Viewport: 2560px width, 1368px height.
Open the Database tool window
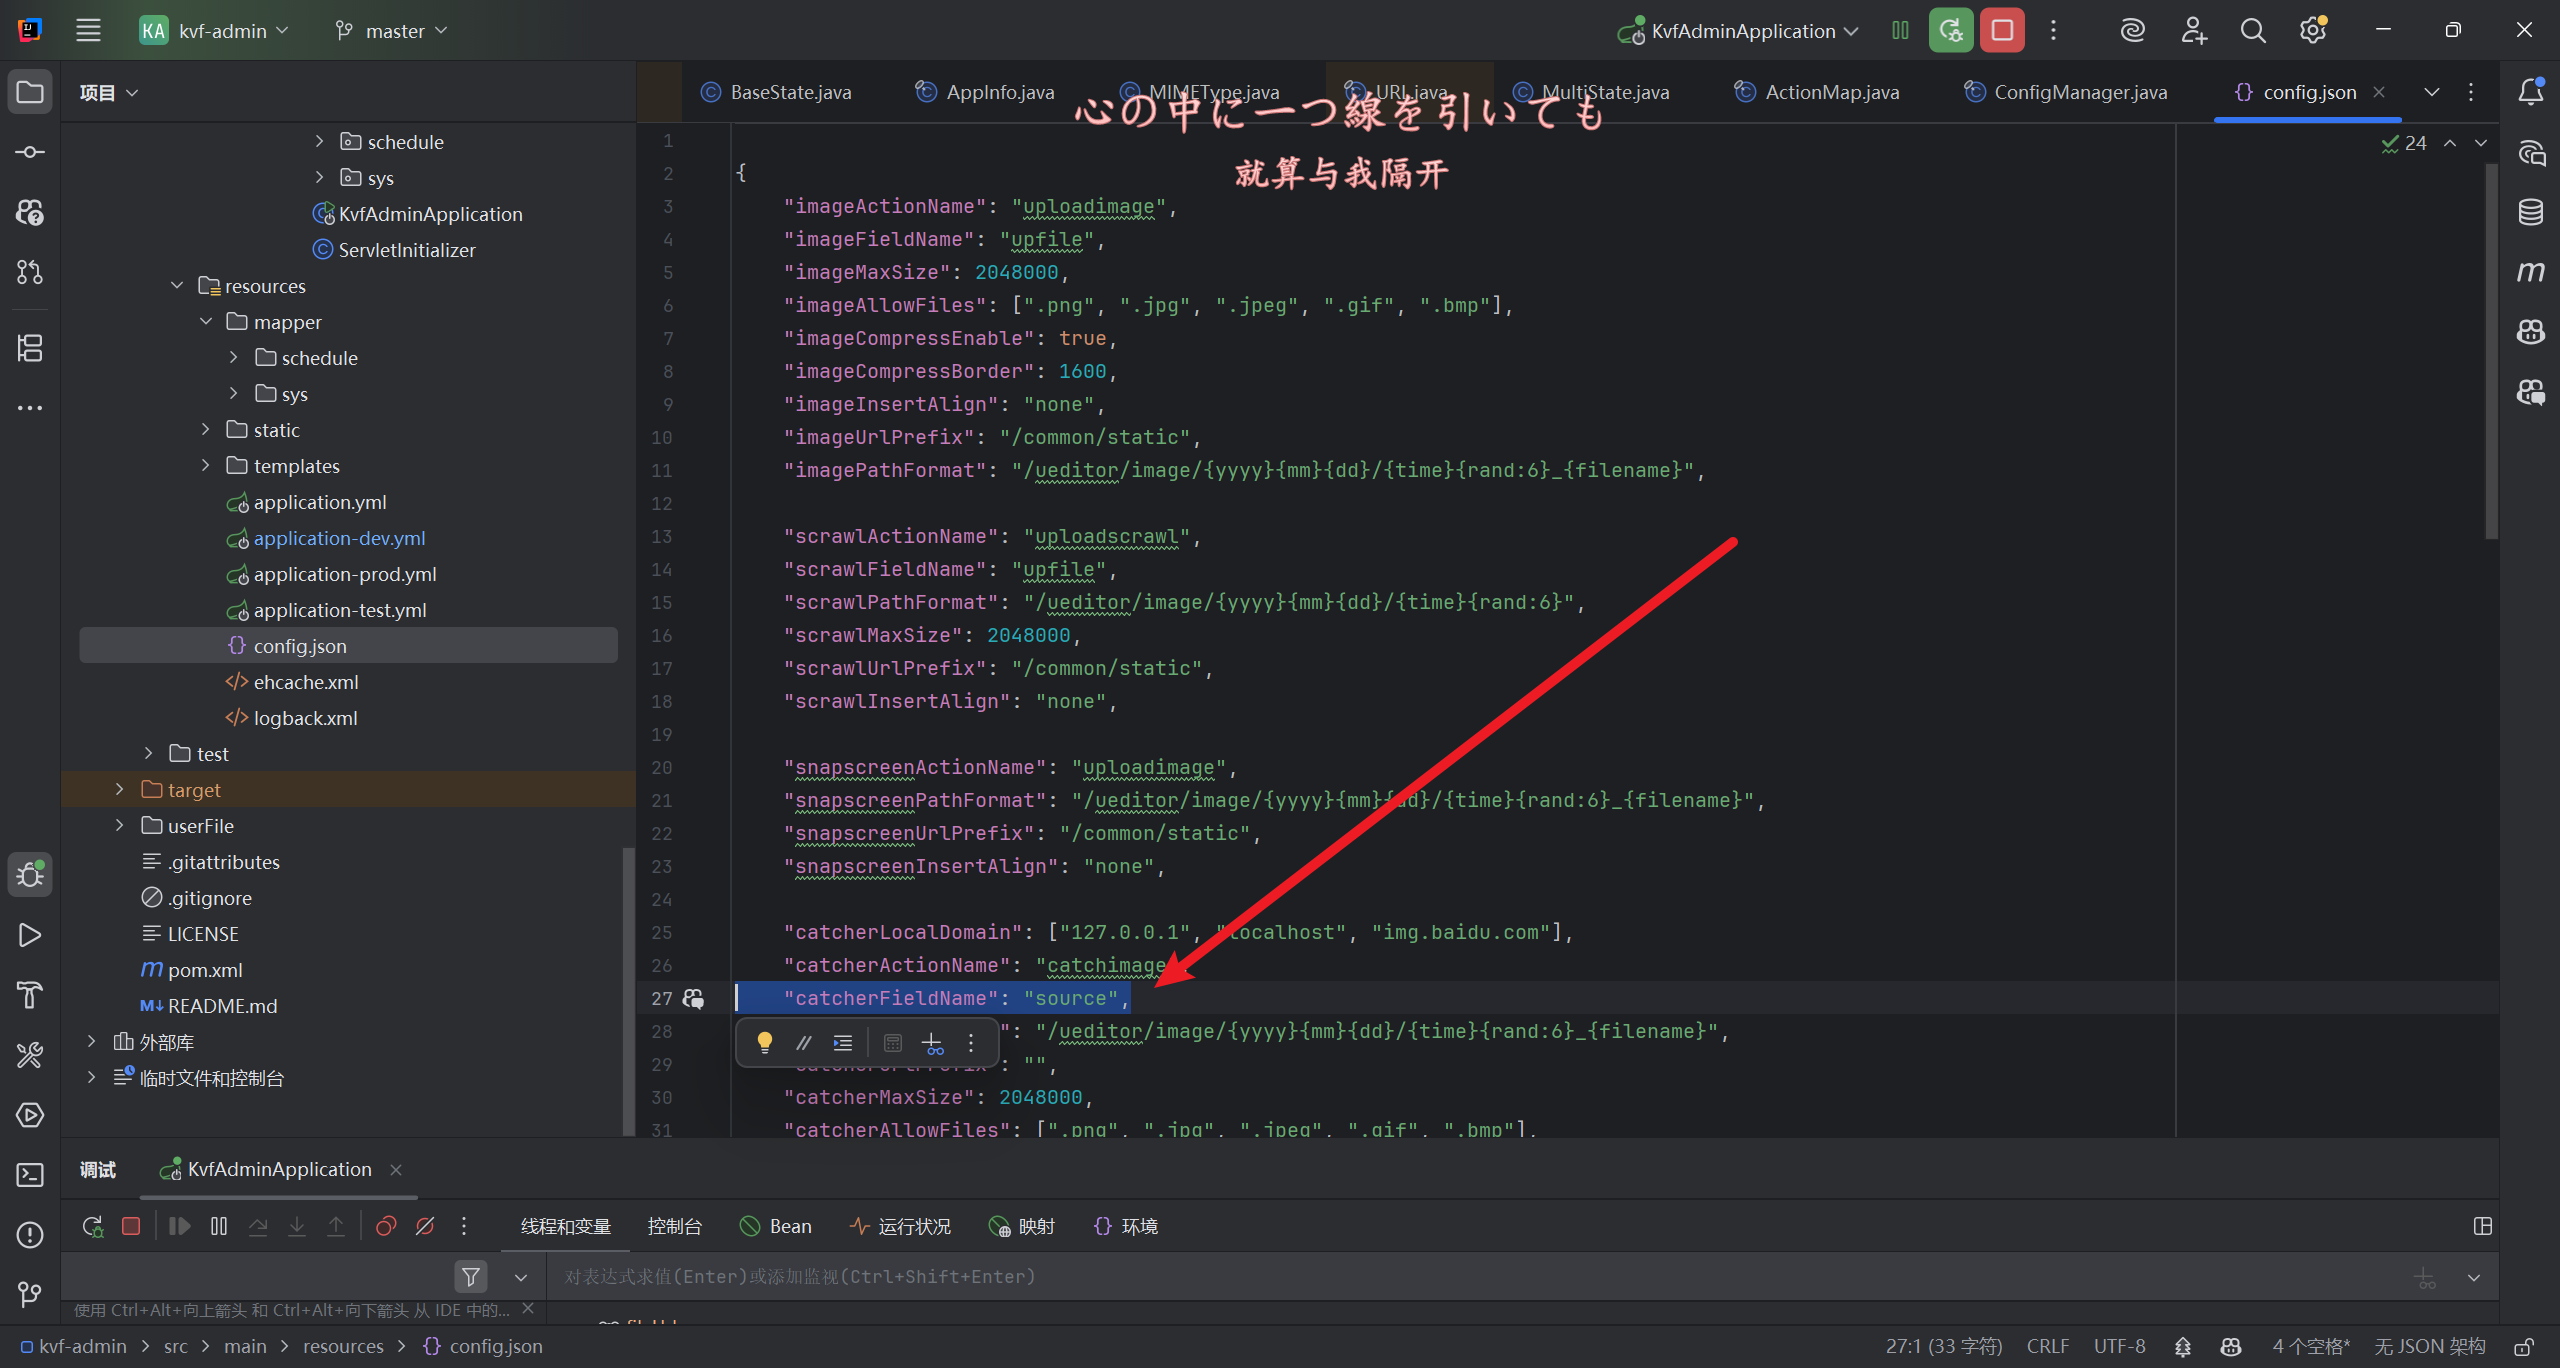(2531, 212)
